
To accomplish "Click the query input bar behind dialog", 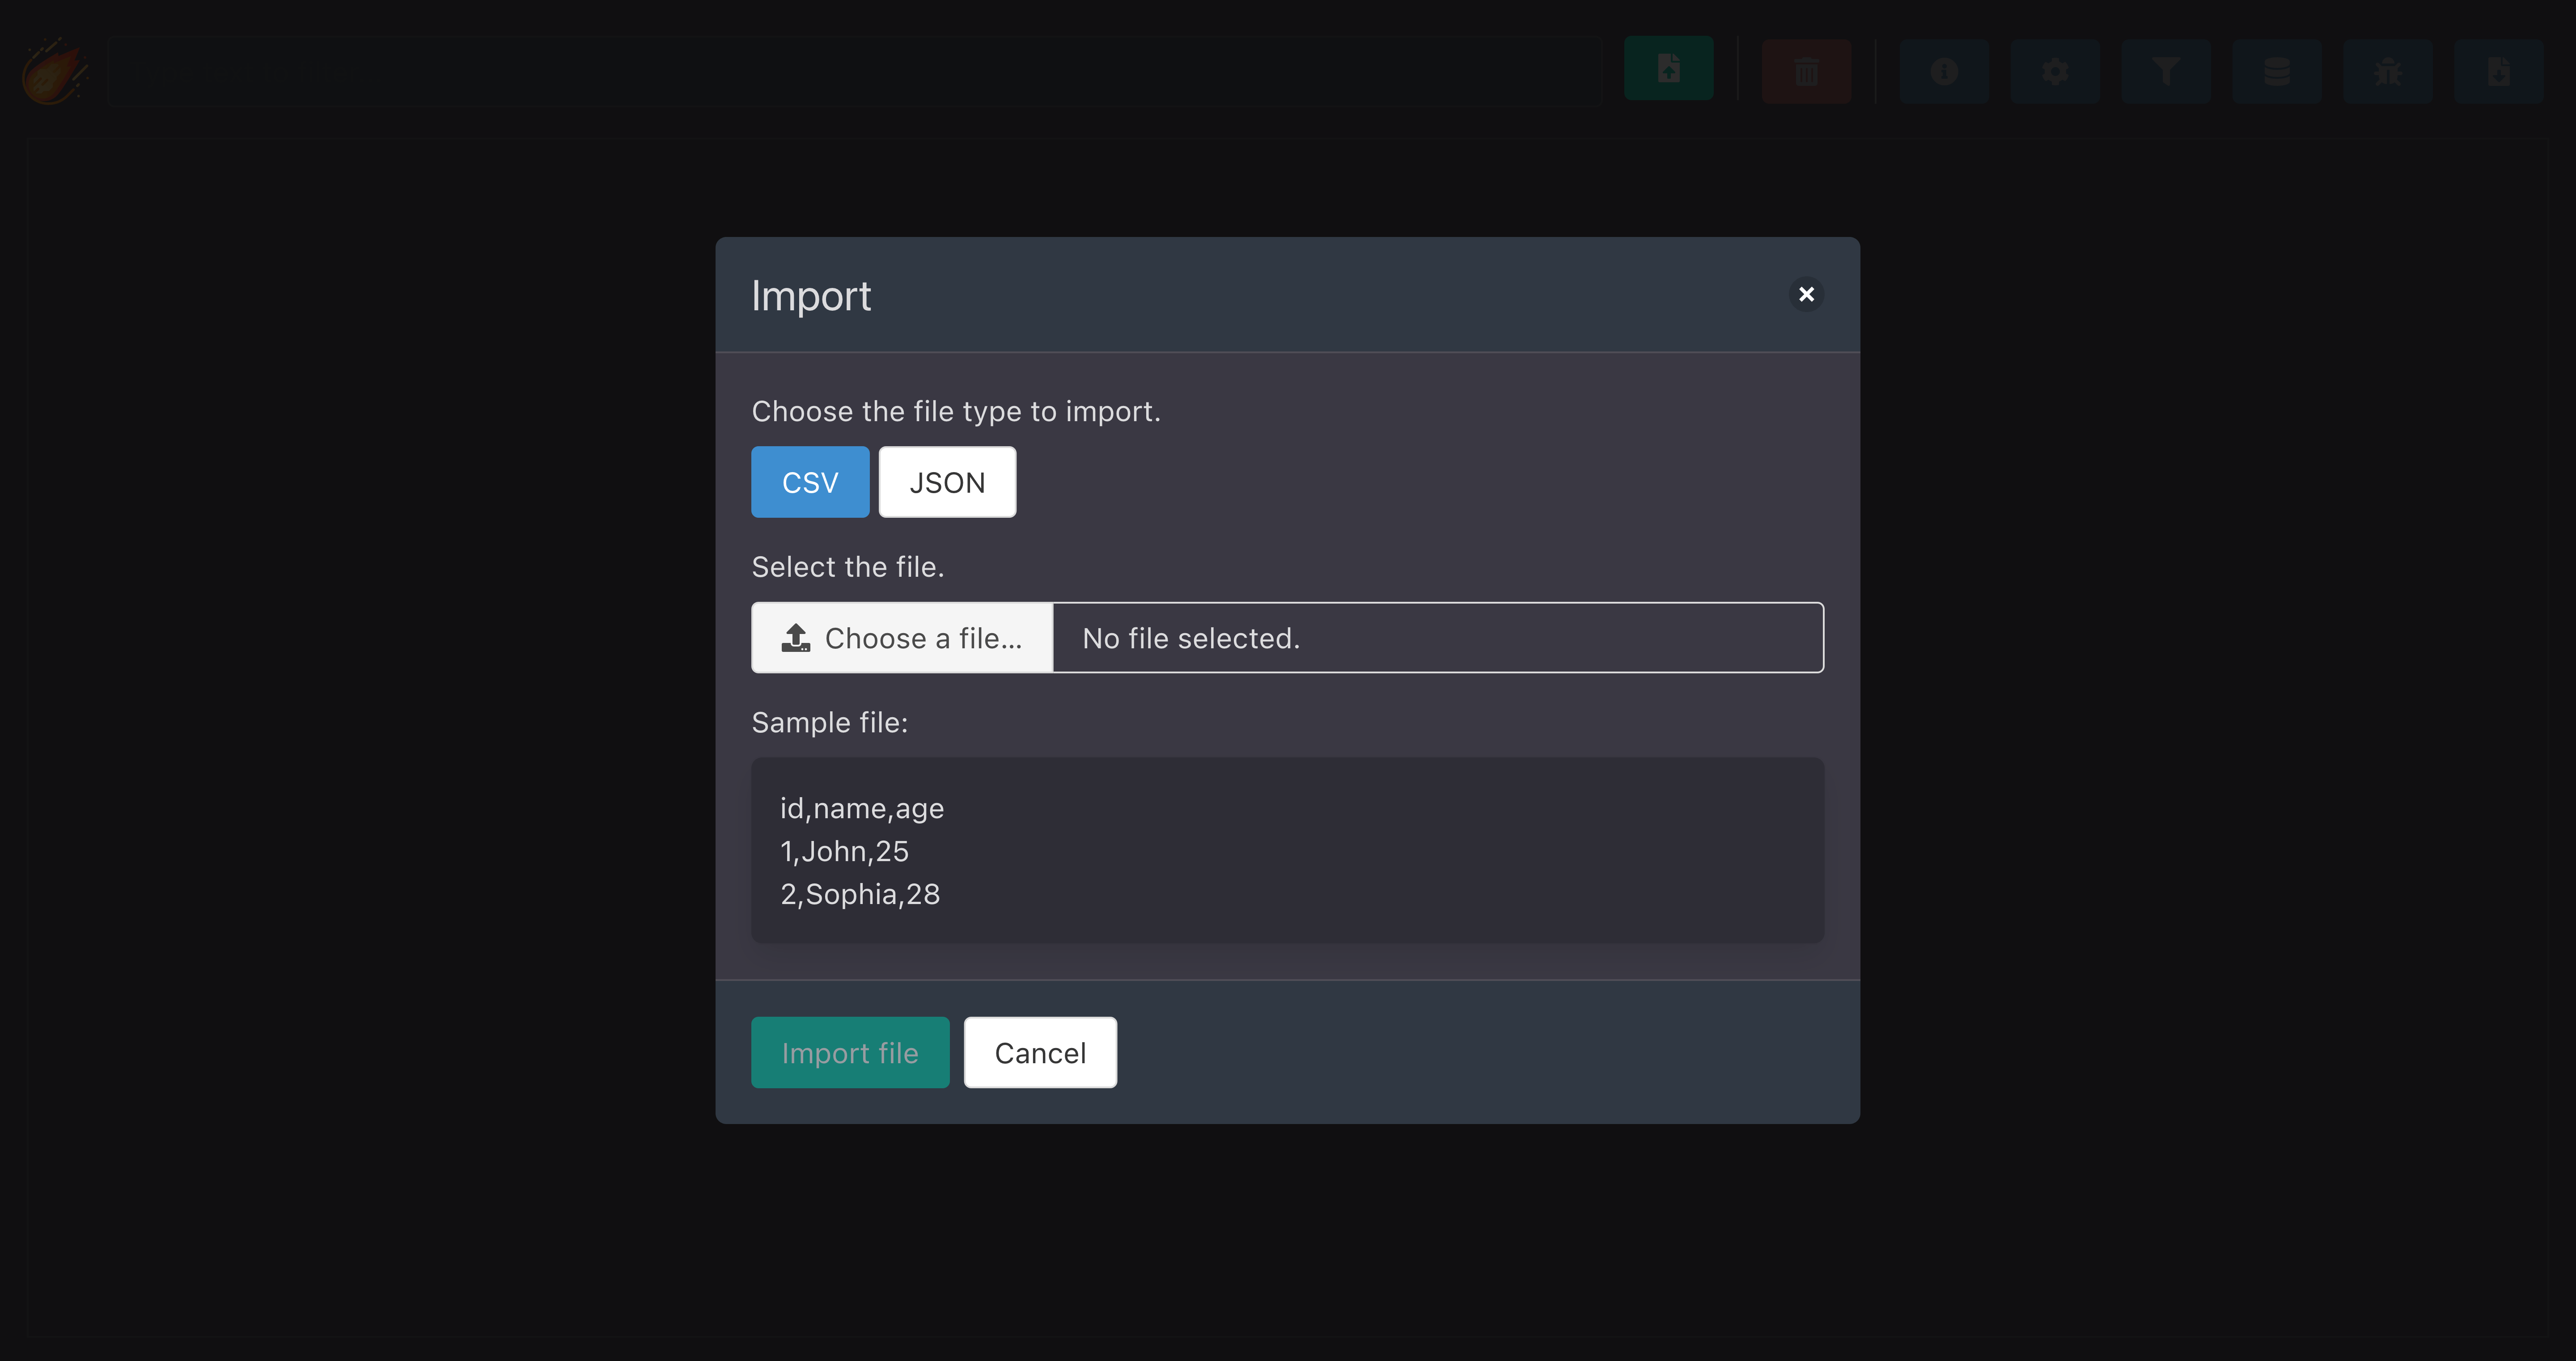I will click(x=855, y=71).
